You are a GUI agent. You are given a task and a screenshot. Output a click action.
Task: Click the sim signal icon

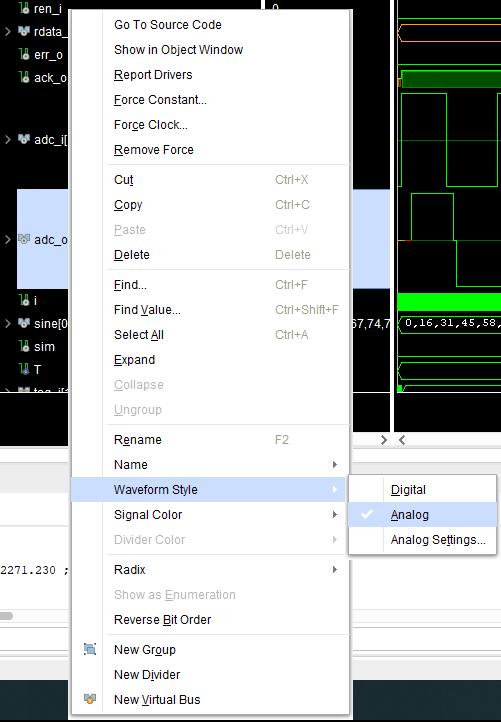(24, 346)
